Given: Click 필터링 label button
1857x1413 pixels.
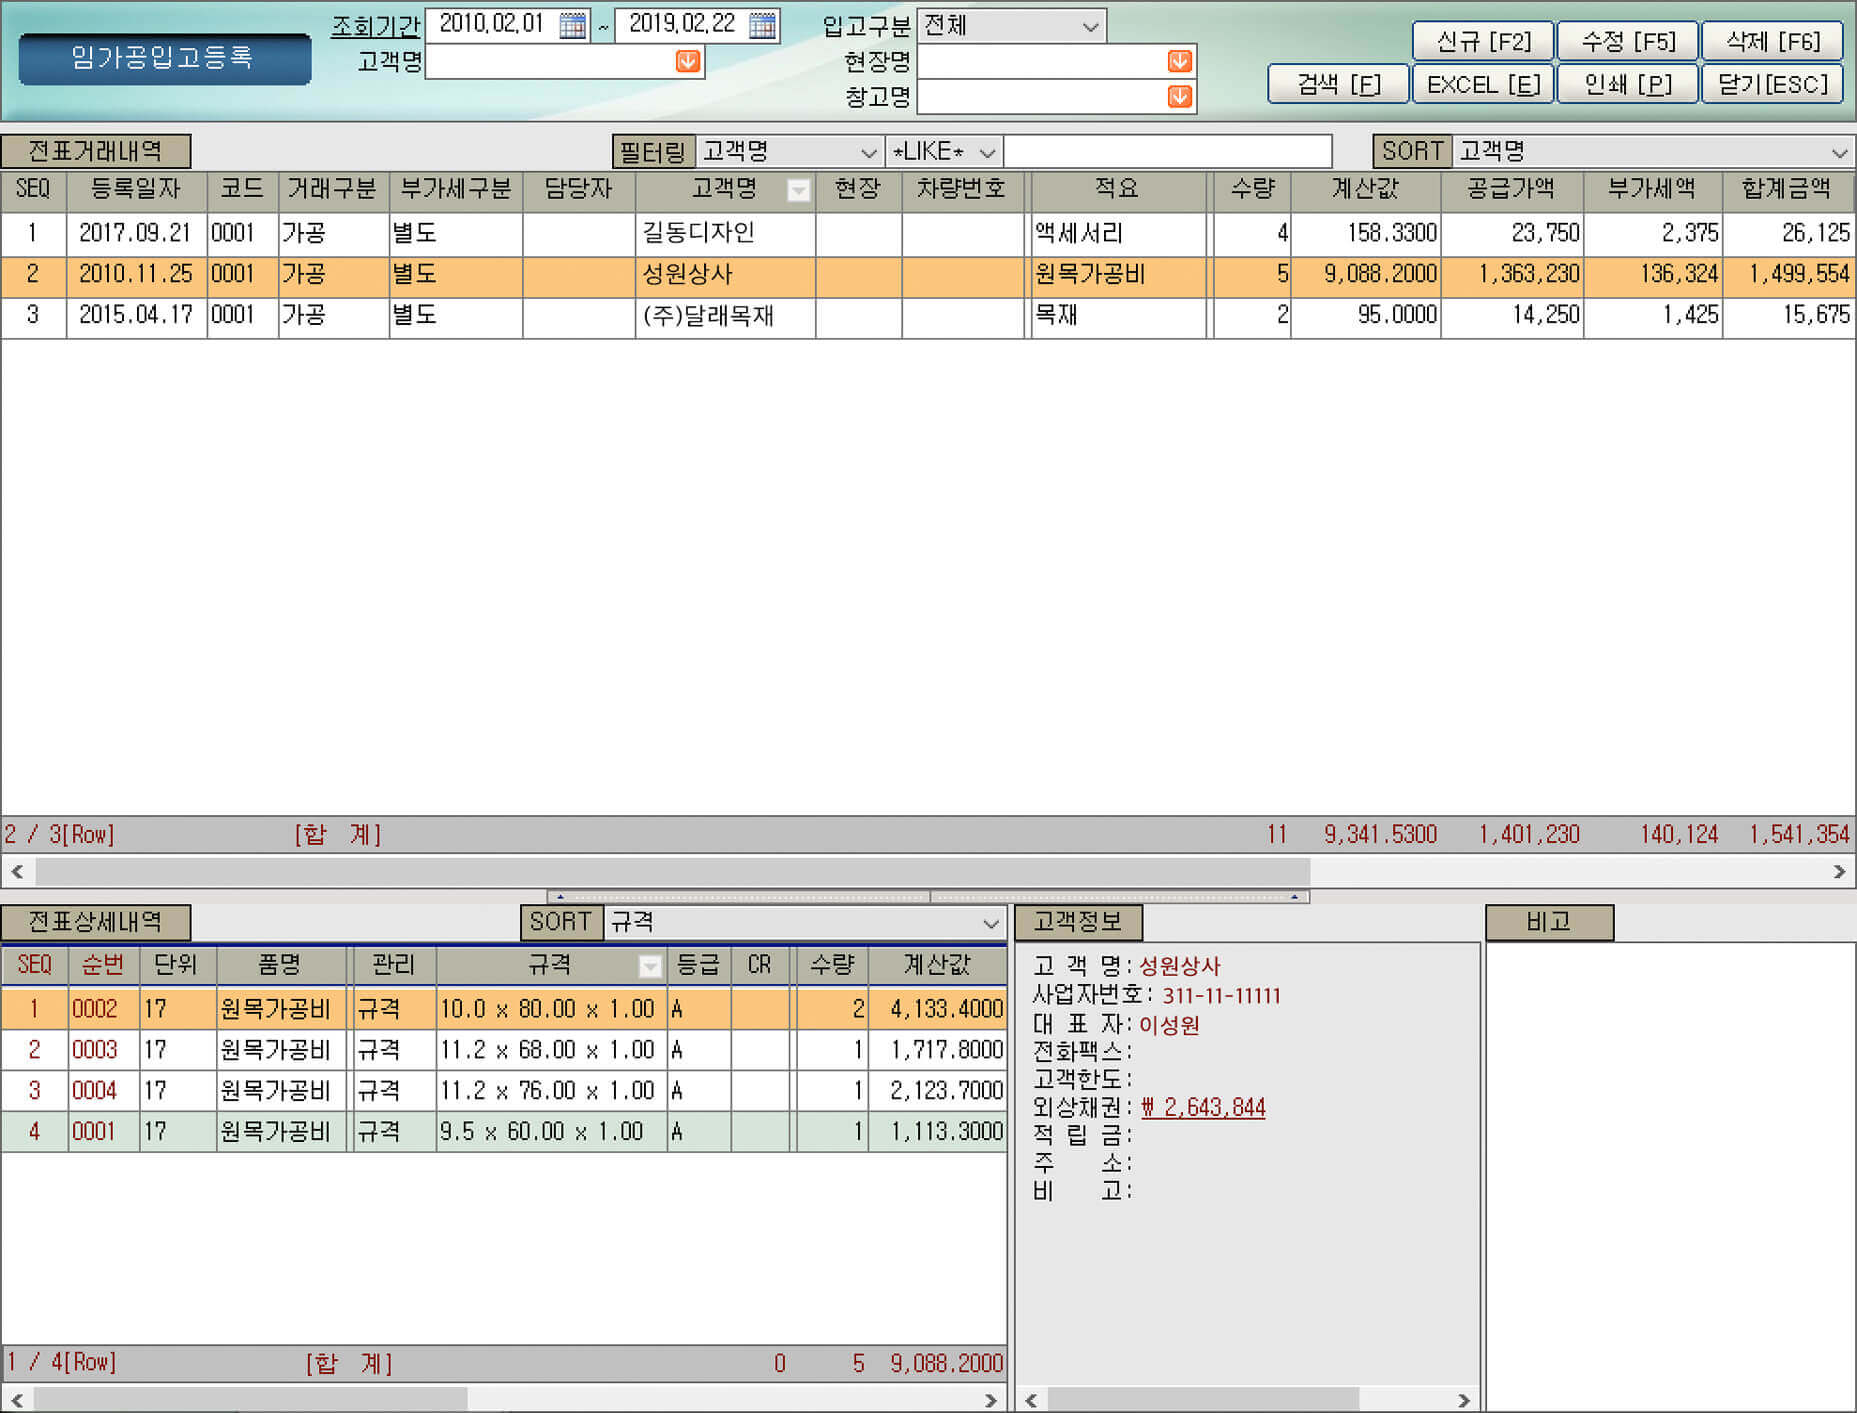Looking at the screenshot, I should 653,152.
